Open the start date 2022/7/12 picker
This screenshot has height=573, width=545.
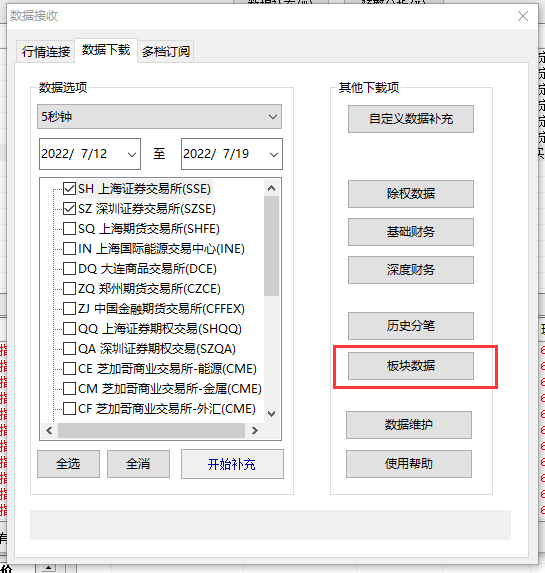point(90,154)
